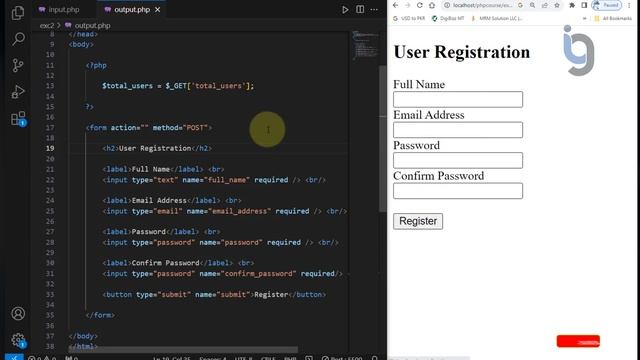
Task: Share this page from address bar
Action: click(545, 5)
